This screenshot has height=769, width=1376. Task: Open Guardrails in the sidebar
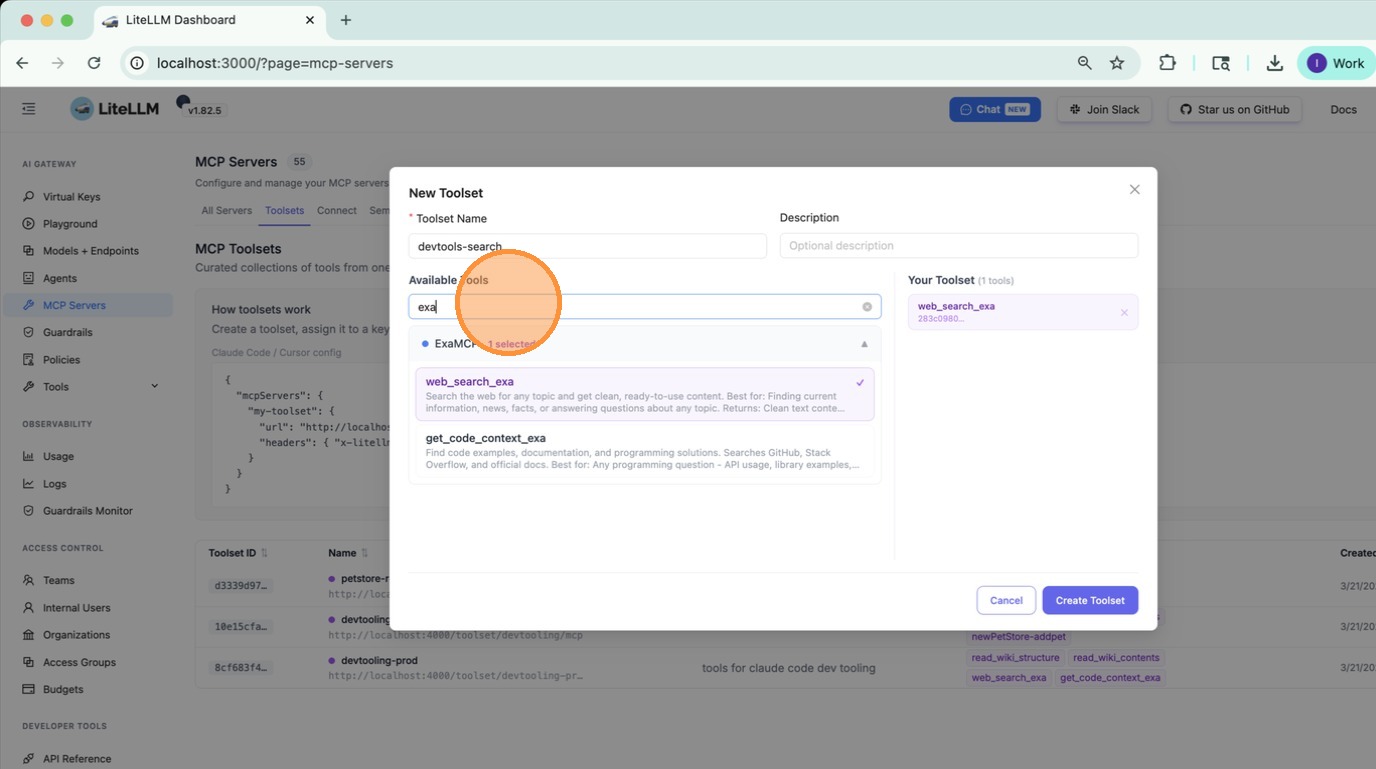tap(67, 332)
